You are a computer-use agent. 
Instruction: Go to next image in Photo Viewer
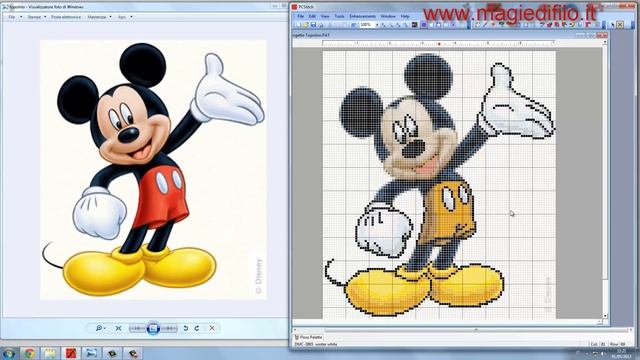click(169, 328)
